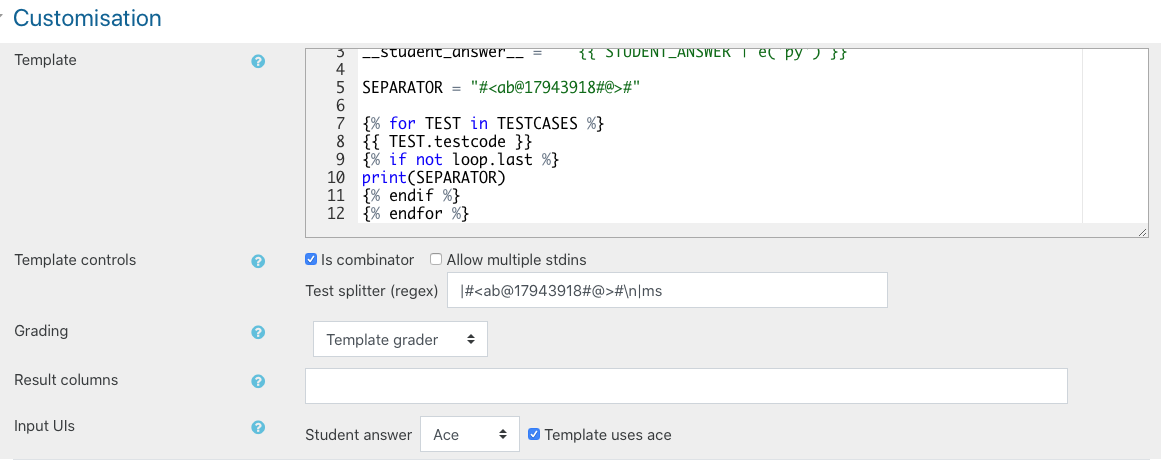This screenshot has width=1161, height=465.
Task: Focus the Result columns text field
Action: 685,386
